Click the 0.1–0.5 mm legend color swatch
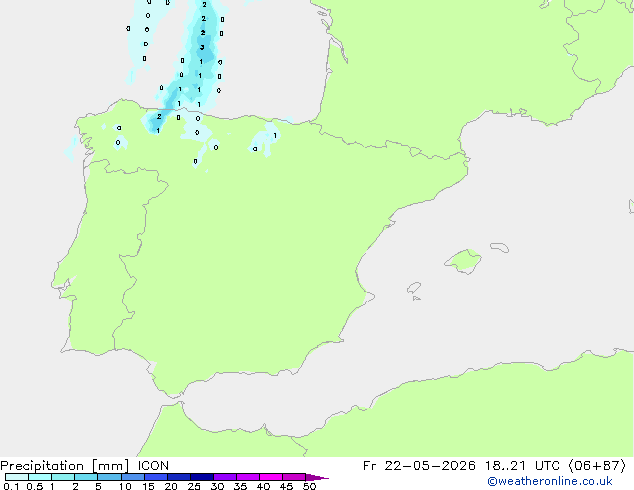This screenshot has height=490, width=634. [17, 477]
